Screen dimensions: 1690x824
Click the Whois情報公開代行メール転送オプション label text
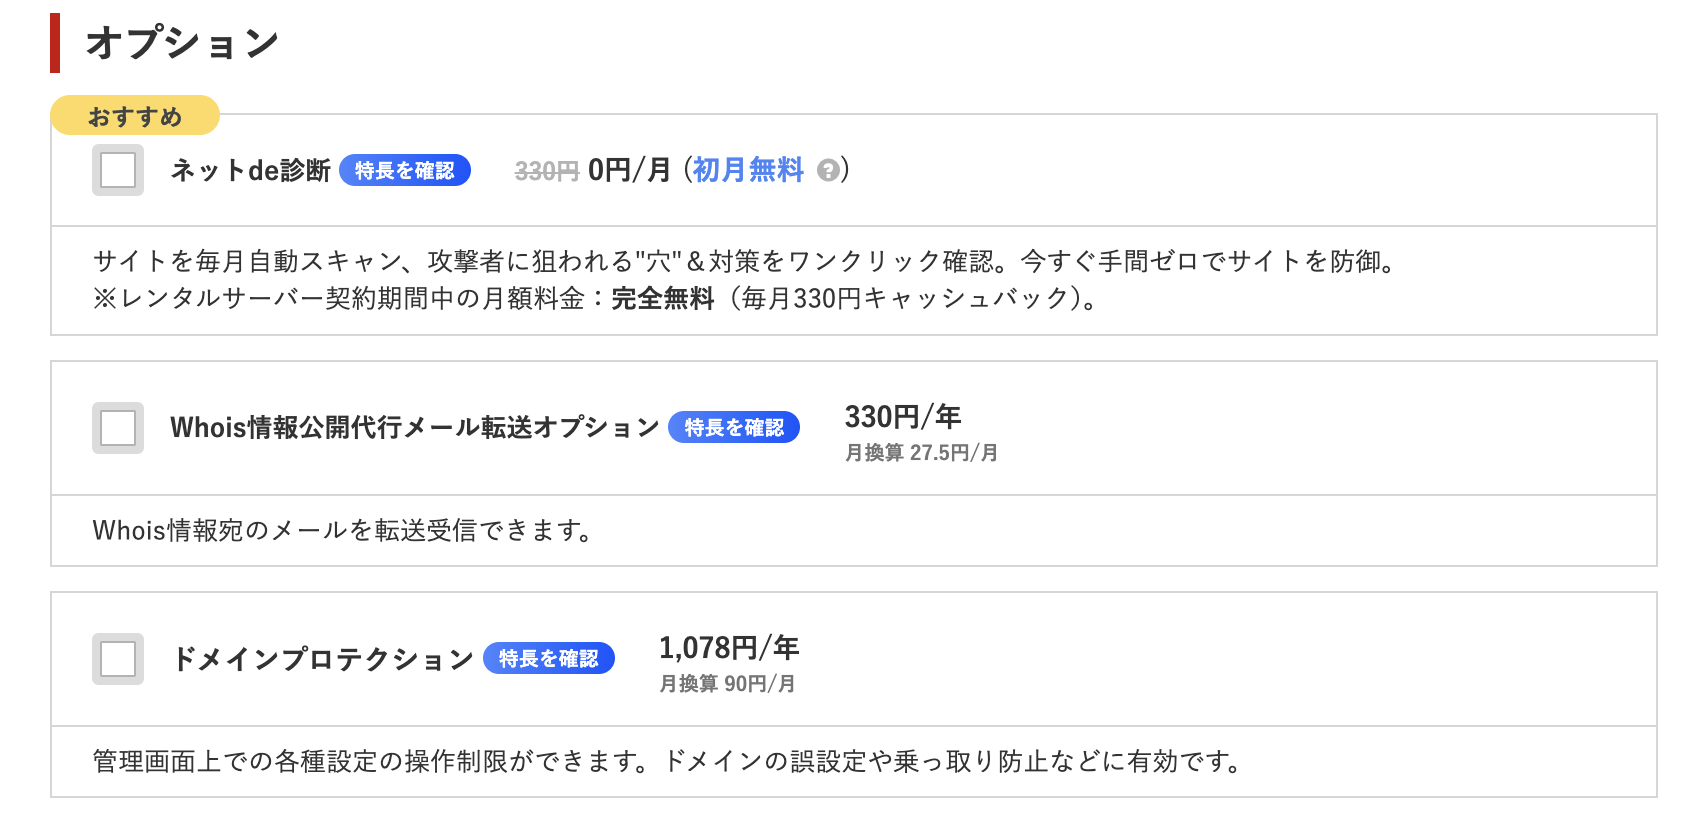click(414, 428)
